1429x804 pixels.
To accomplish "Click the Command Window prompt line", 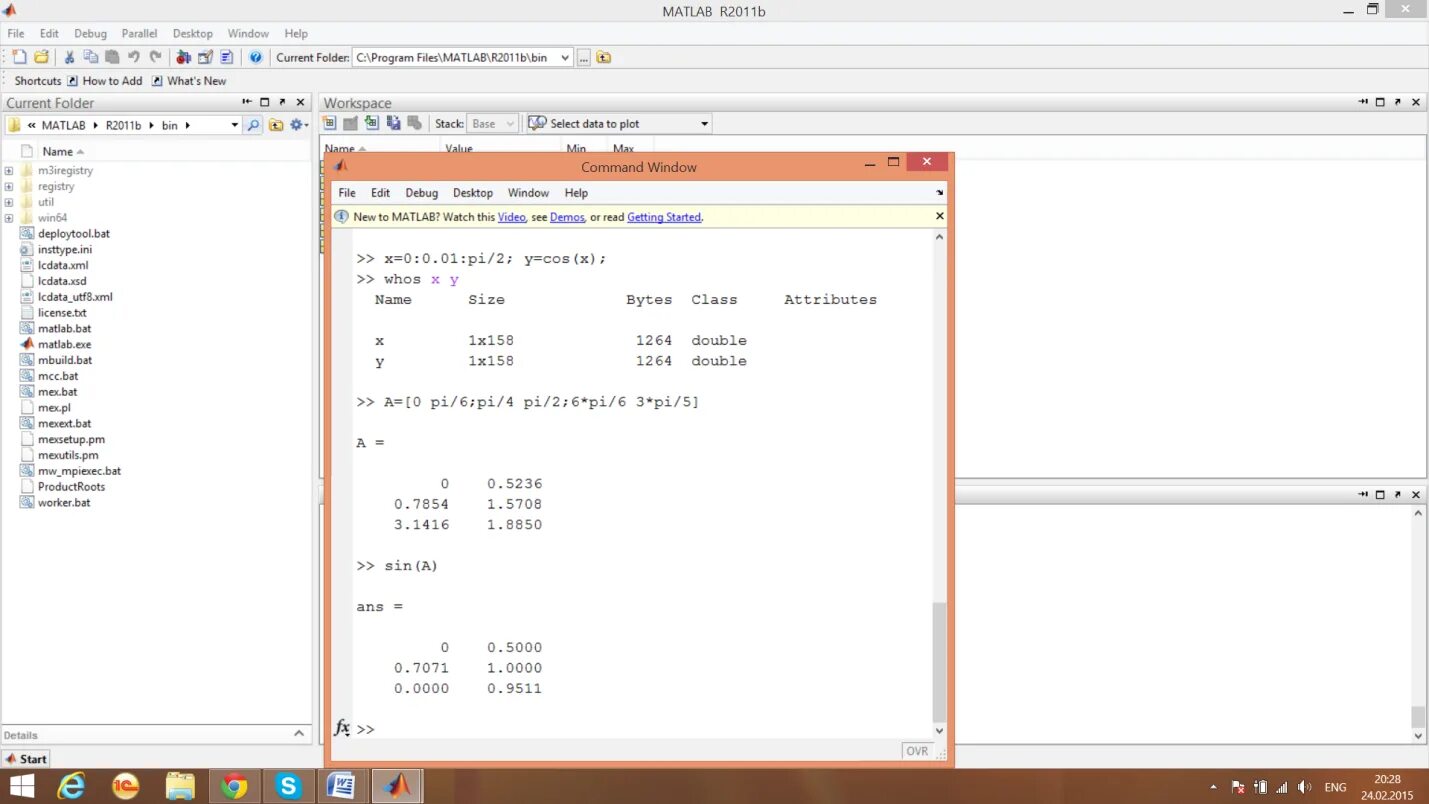I will click(643, 729).
